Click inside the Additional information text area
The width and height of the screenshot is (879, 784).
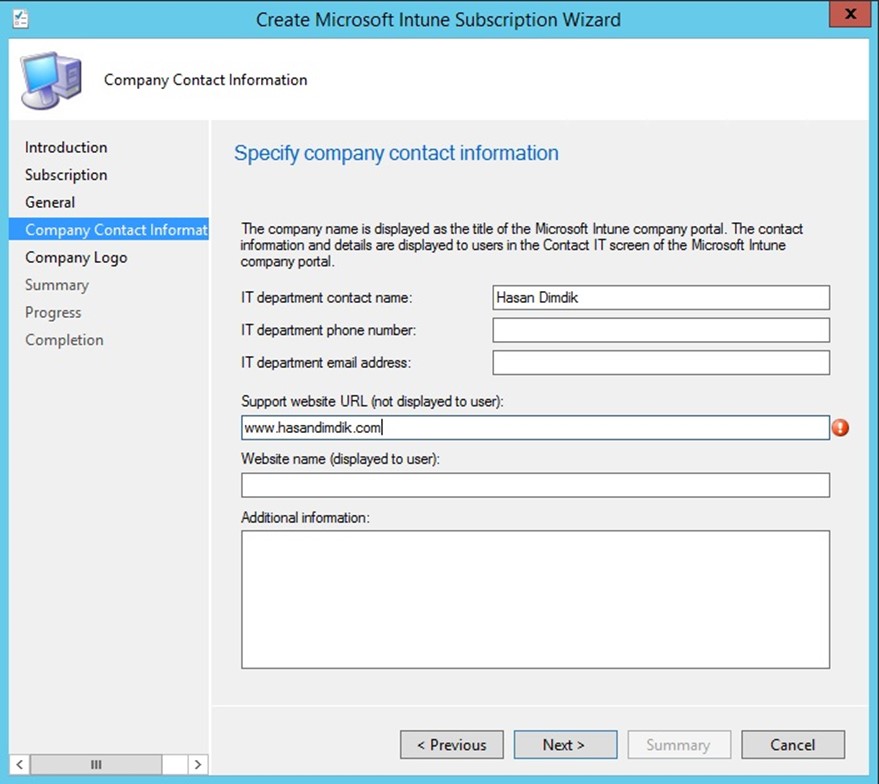(x=535, y=600)
